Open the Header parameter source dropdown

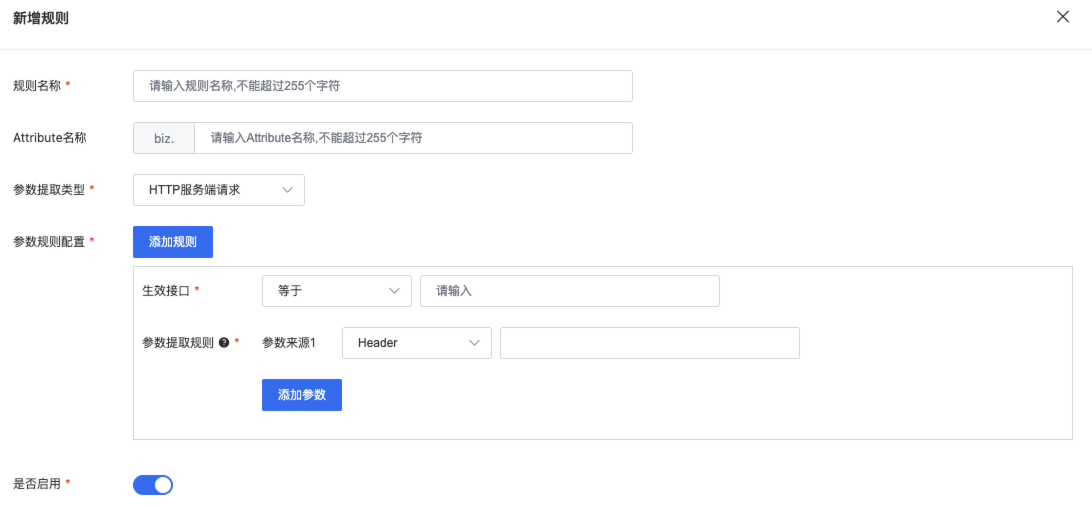tap(416, 343)
